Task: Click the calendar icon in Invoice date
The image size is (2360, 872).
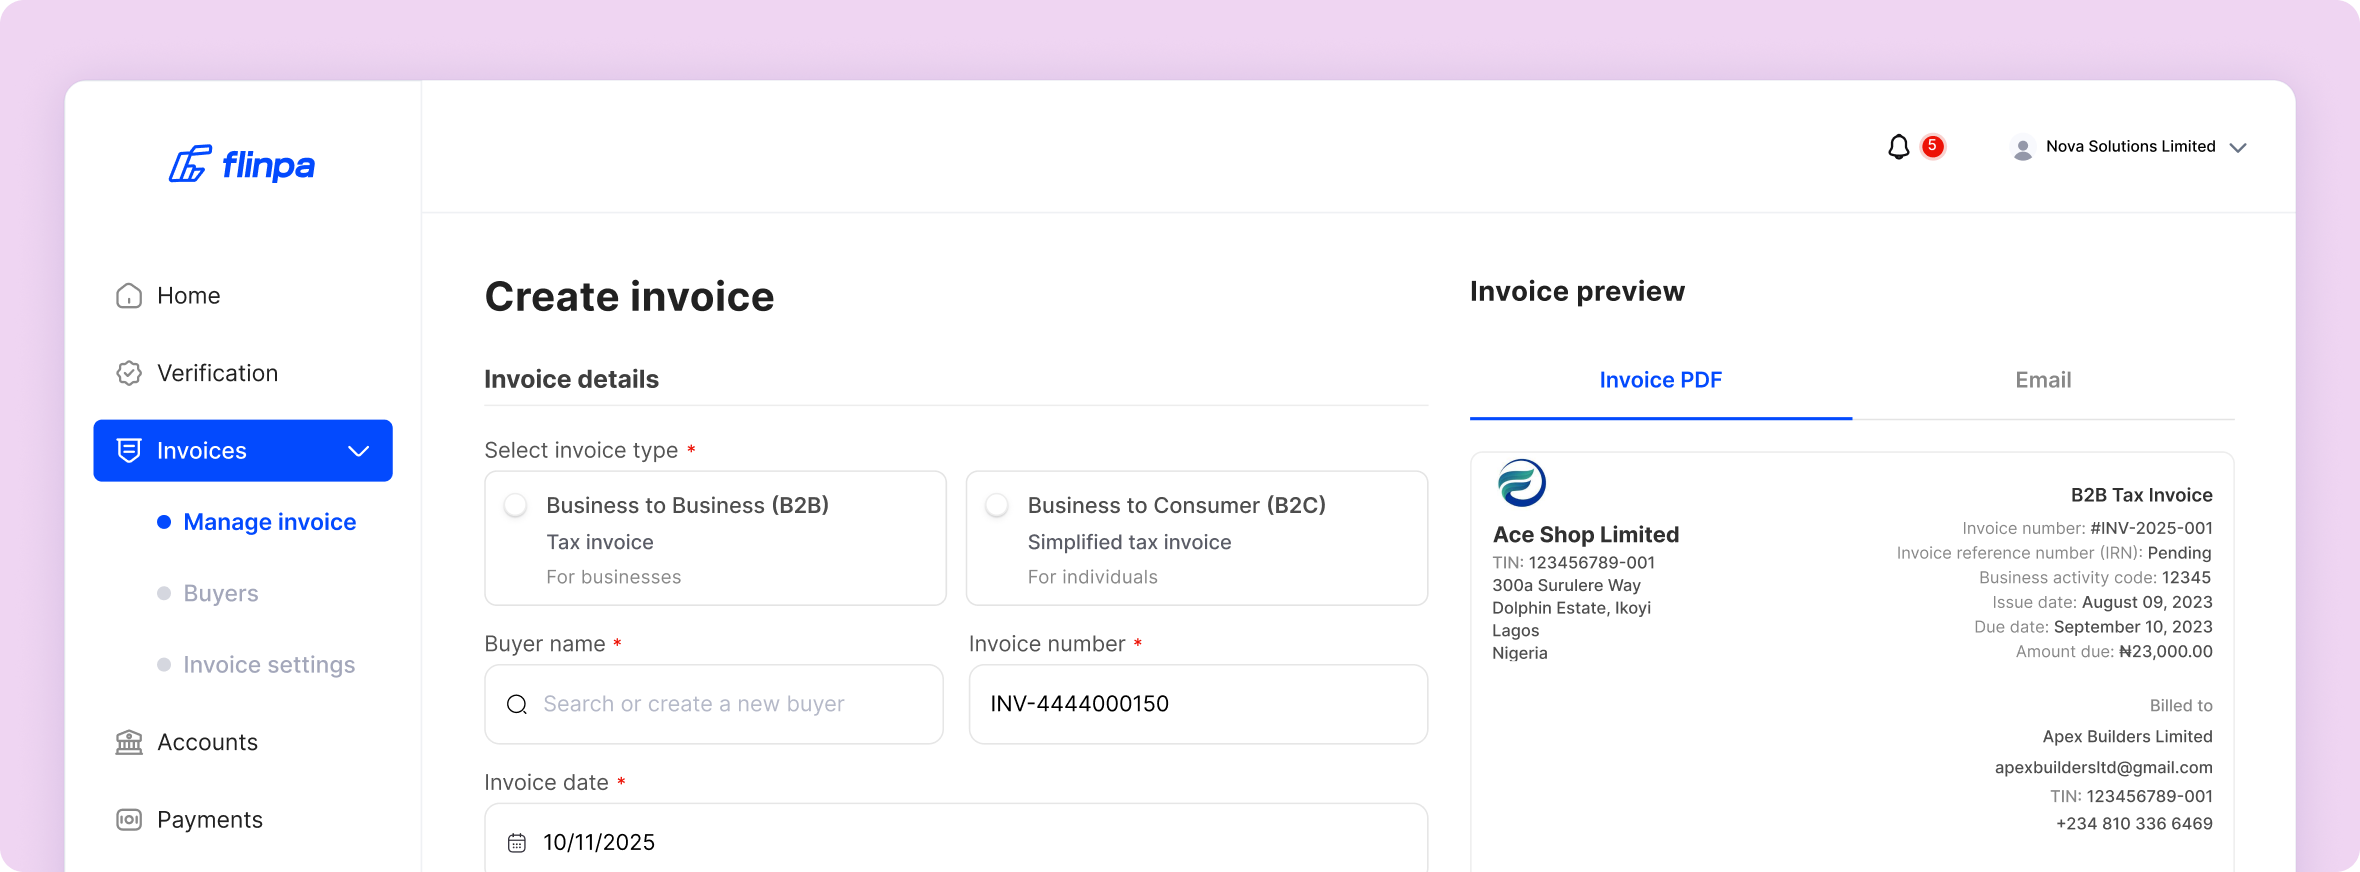Action: (517, 843)
